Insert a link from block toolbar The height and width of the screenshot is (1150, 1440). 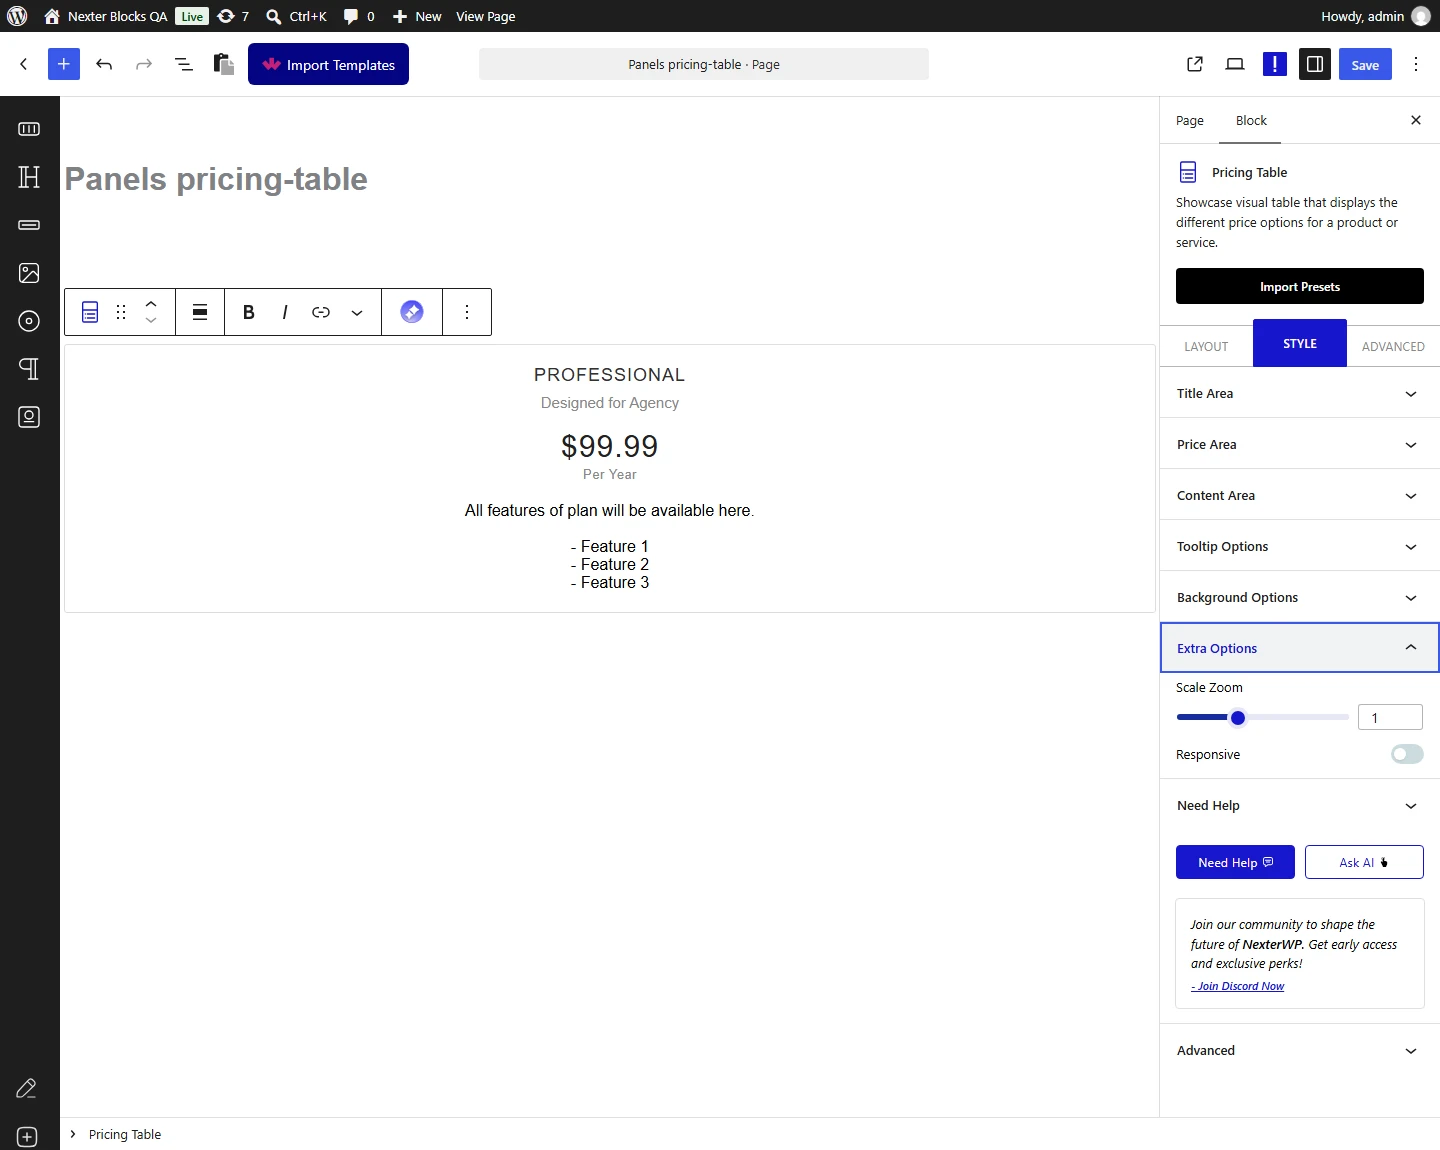pos(321,312)
